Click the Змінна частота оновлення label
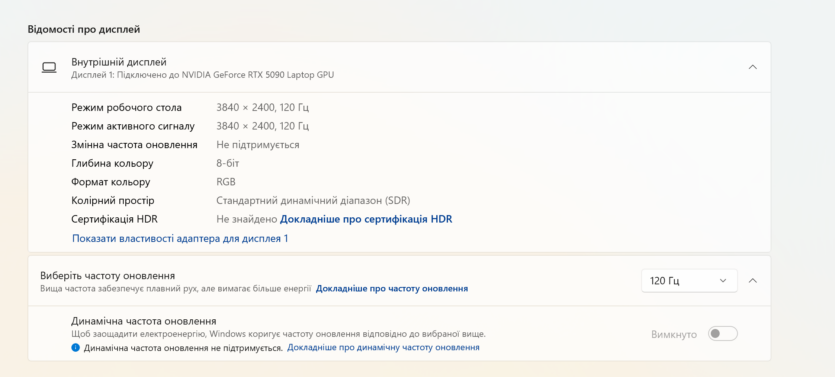Viewport: 835px width, 377px height. tap(134, 145)
